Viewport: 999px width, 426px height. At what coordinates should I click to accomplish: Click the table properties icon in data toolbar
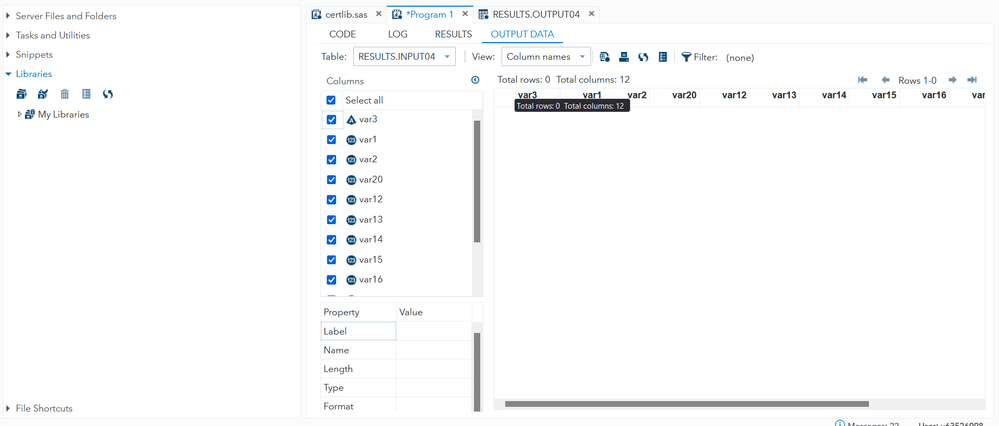coord(663,57)
